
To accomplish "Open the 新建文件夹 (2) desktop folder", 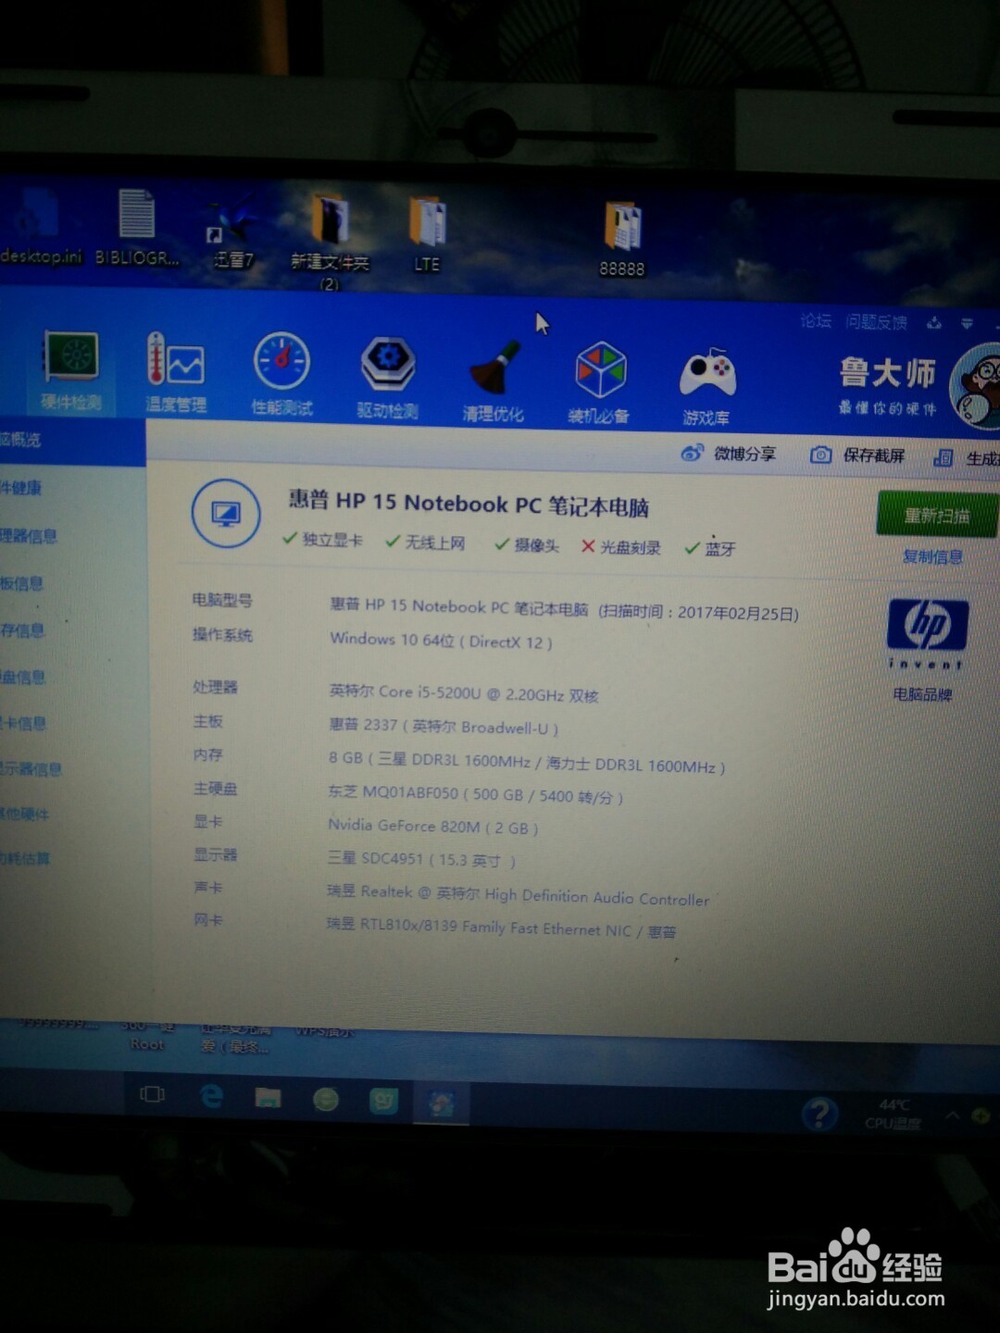I will pyautogui.click(x=330, y=240).
